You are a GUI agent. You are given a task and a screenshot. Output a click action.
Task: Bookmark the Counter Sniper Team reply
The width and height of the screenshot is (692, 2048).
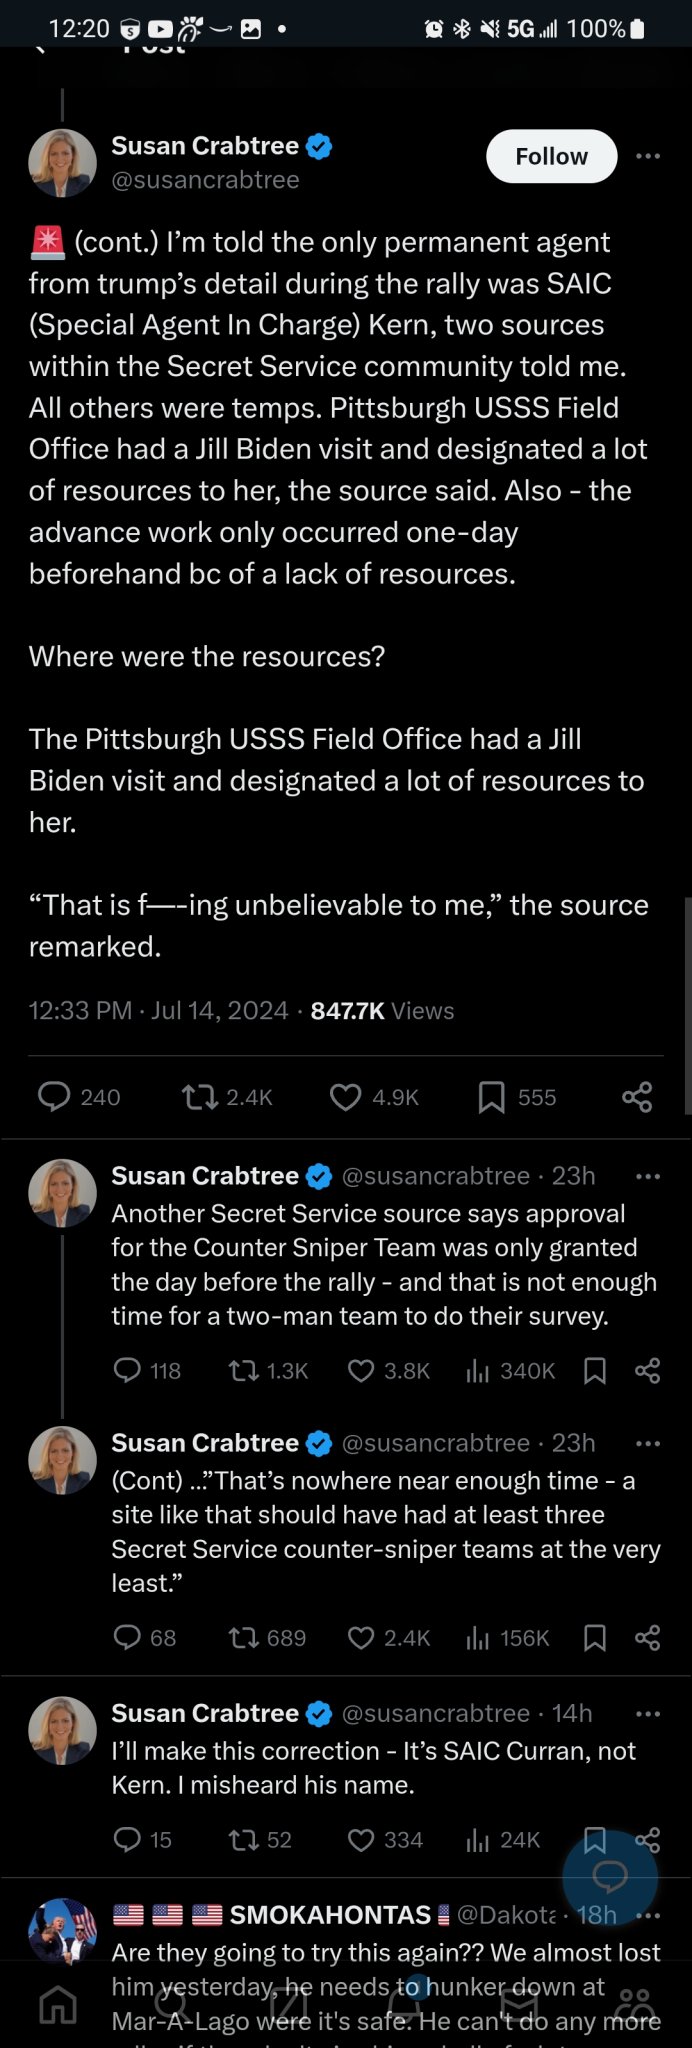click(595, 1370)
